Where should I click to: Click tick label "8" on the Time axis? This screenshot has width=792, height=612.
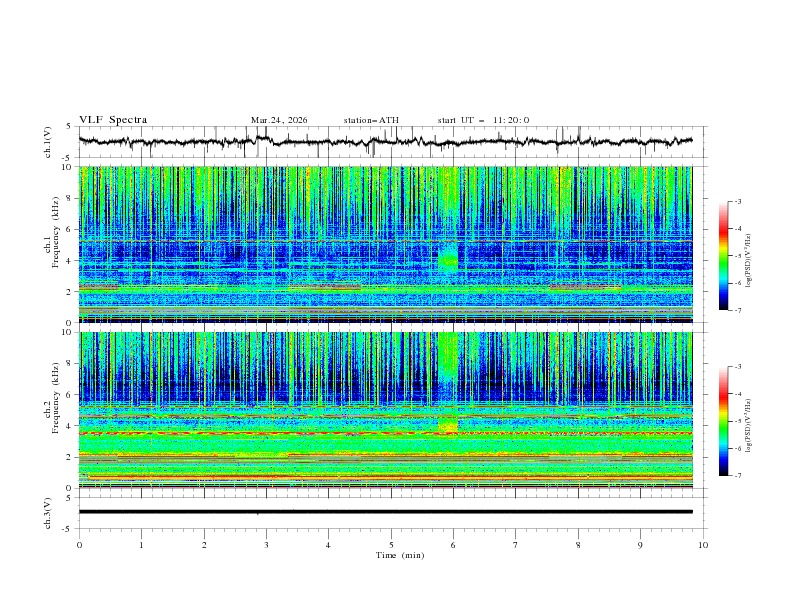pyautogui.click(x=578, y=545)
